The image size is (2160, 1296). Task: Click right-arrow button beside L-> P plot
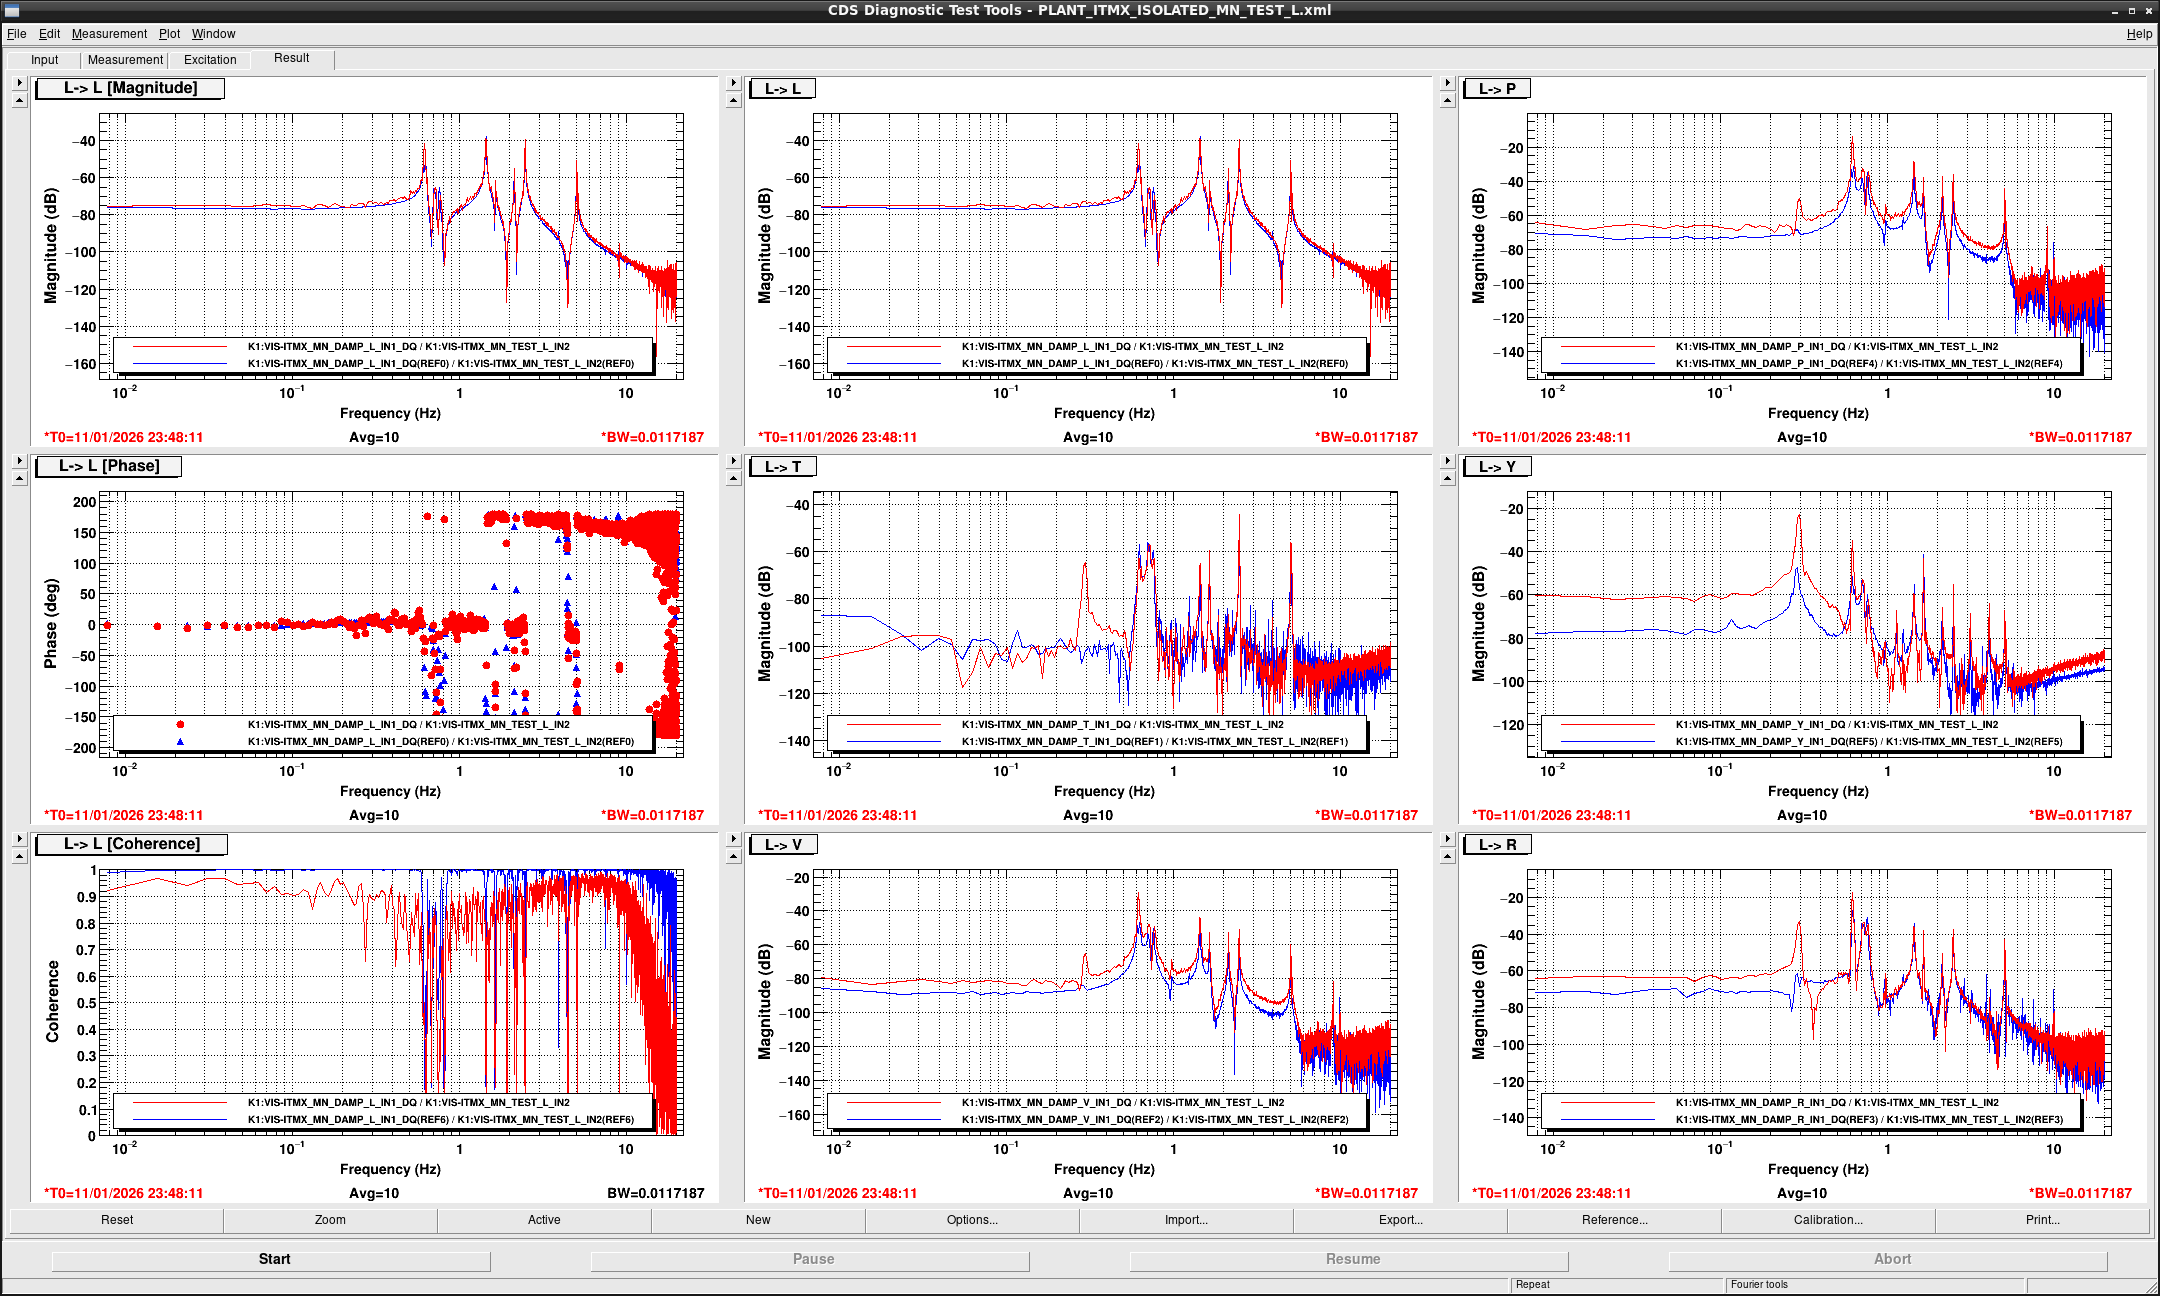coord(1447,83)
